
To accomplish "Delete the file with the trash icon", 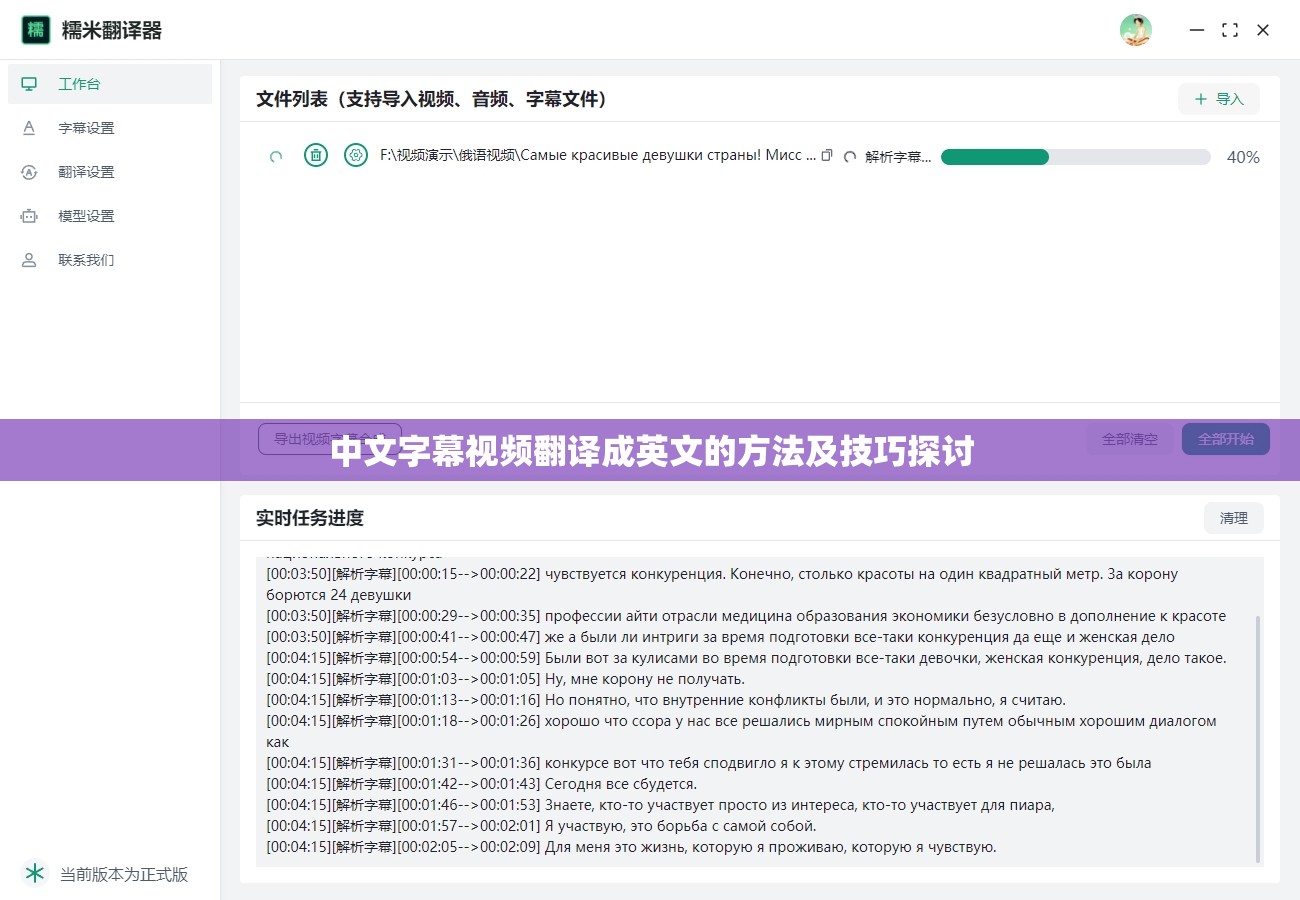I will [x=316, y=155].
